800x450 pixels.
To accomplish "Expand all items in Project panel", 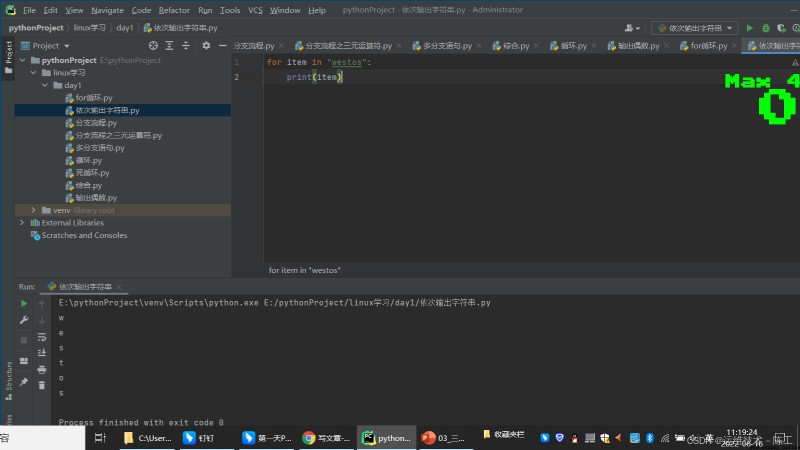I will click(x=169, y=46).
